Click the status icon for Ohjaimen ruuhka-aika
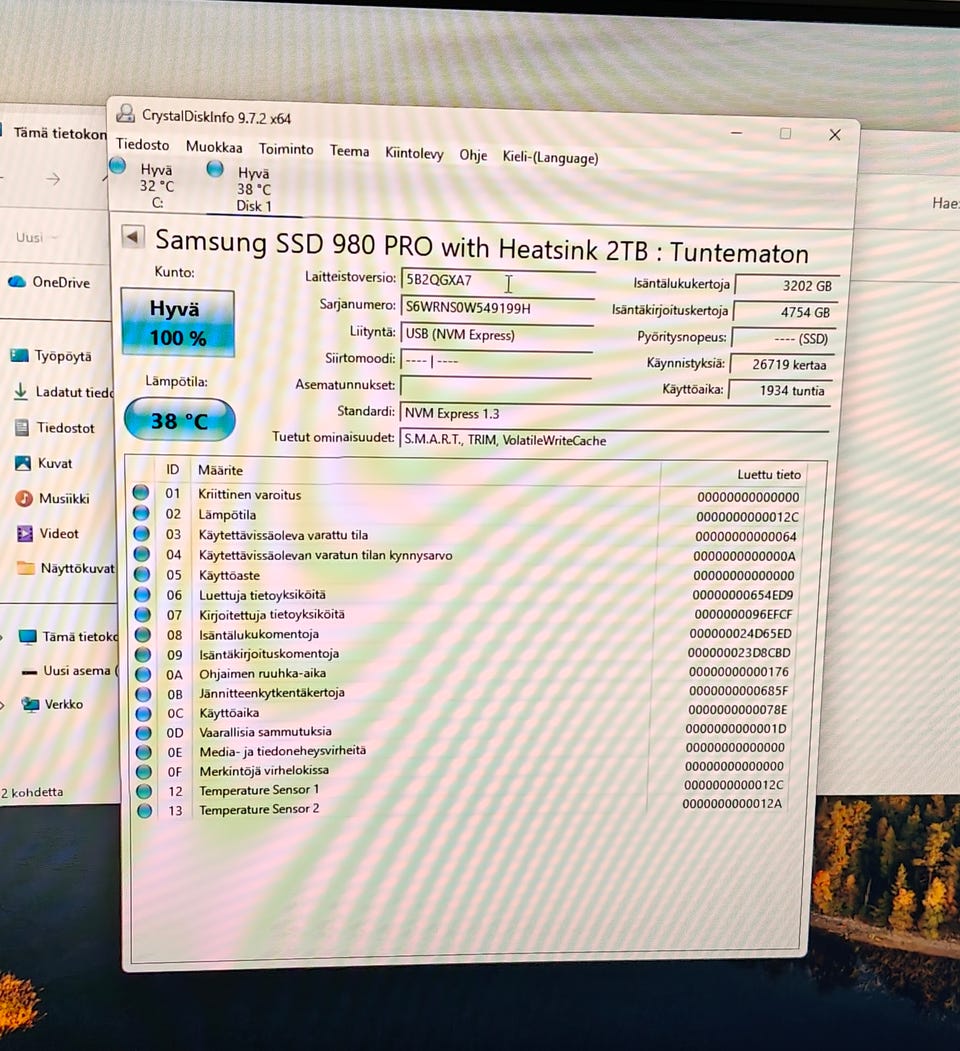960x1051 pixels. [x=143, y=674]
